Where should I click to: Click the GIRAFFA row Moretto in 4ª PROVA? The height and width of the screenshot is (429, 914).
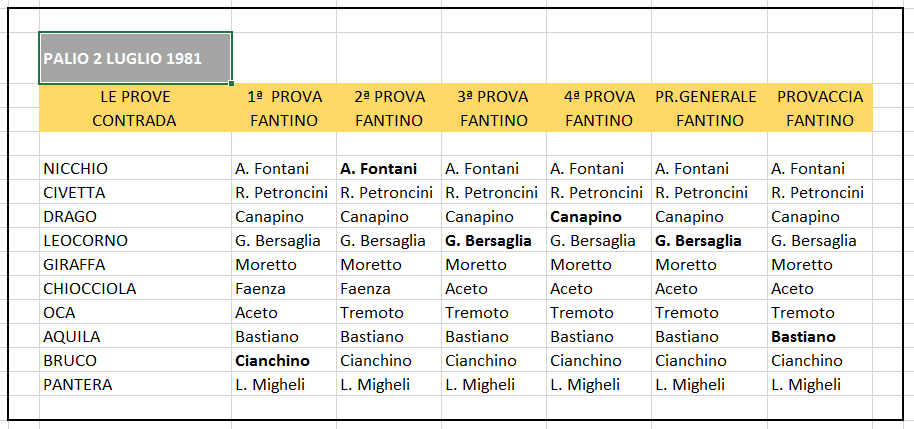[599, 265]
